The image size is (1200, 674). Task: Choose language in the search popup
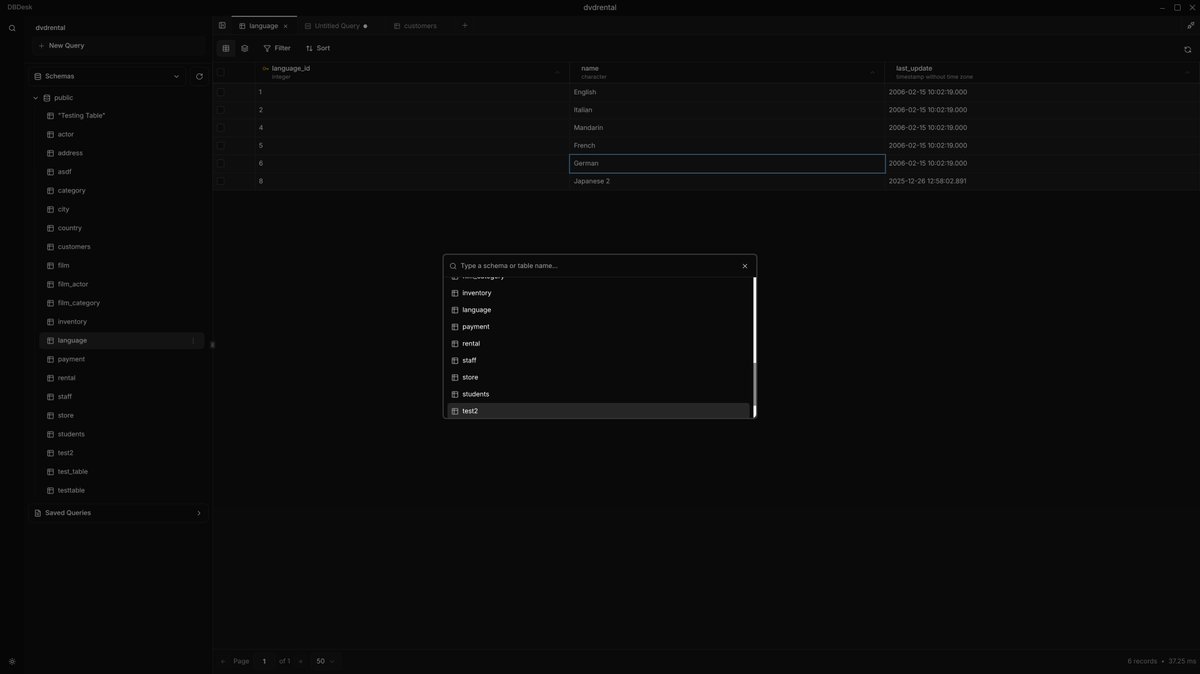coord(598,310)
